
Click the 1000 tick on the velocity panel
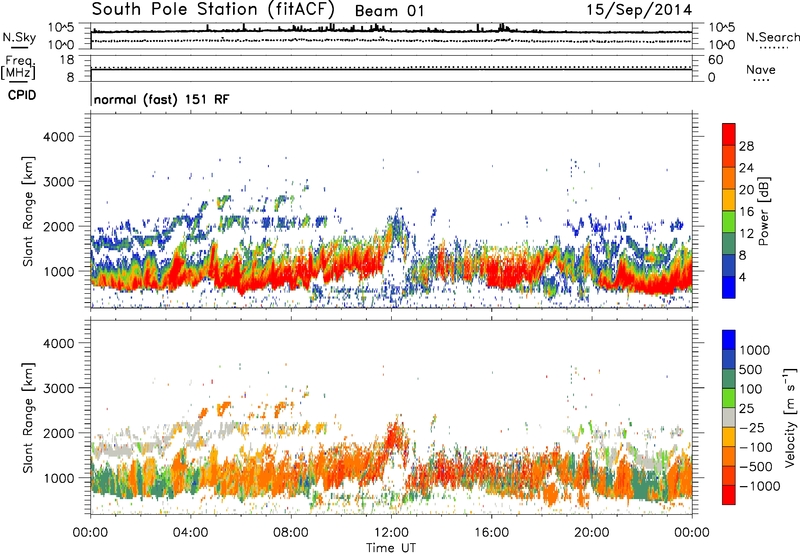click(58, 478)
